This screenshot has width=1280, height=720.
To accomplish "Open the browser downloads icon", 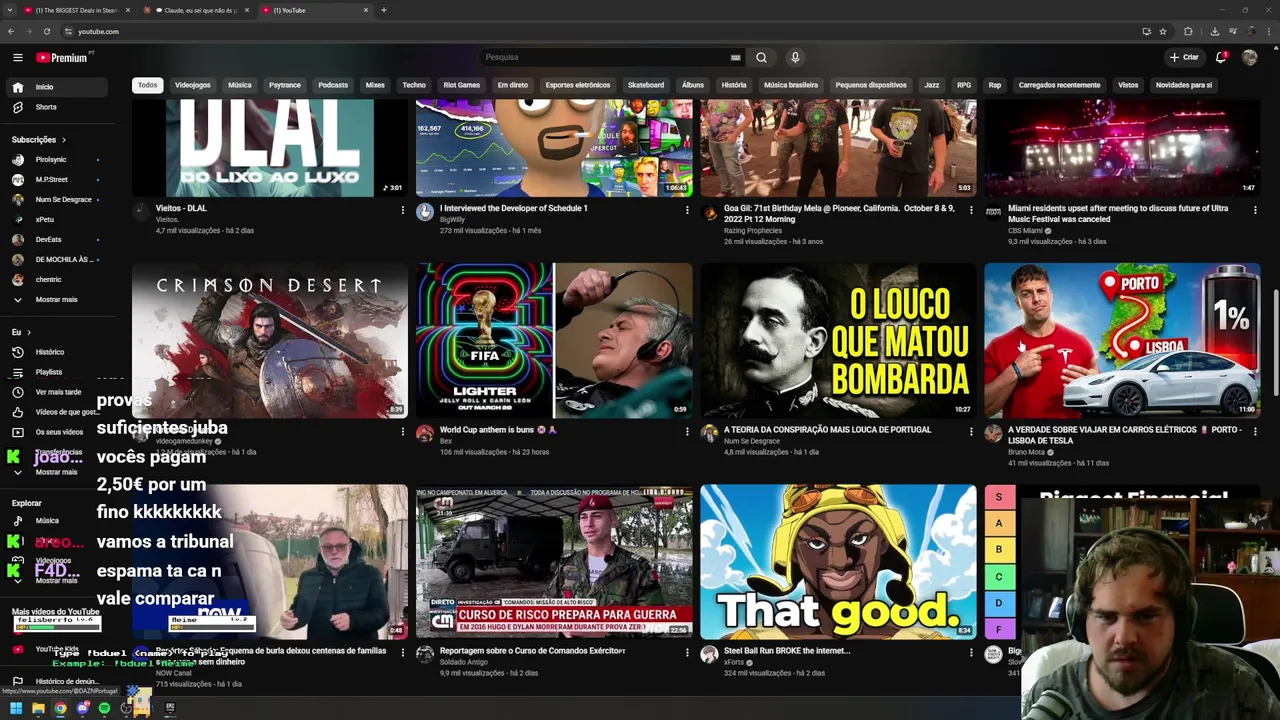I will coord(1214,31).
